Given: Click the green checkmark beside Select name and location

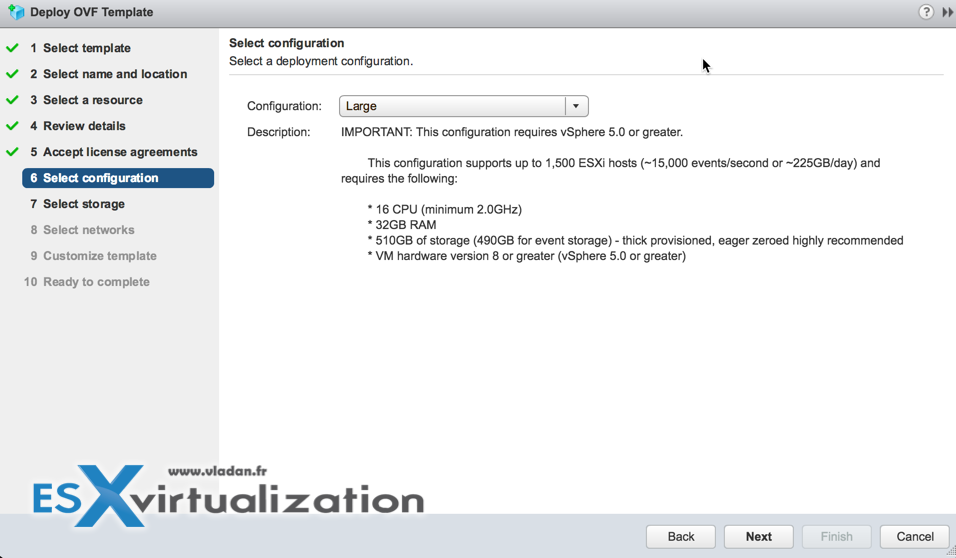Looking at the screenshot, I should pyautogui.click(x=12, y=74).
